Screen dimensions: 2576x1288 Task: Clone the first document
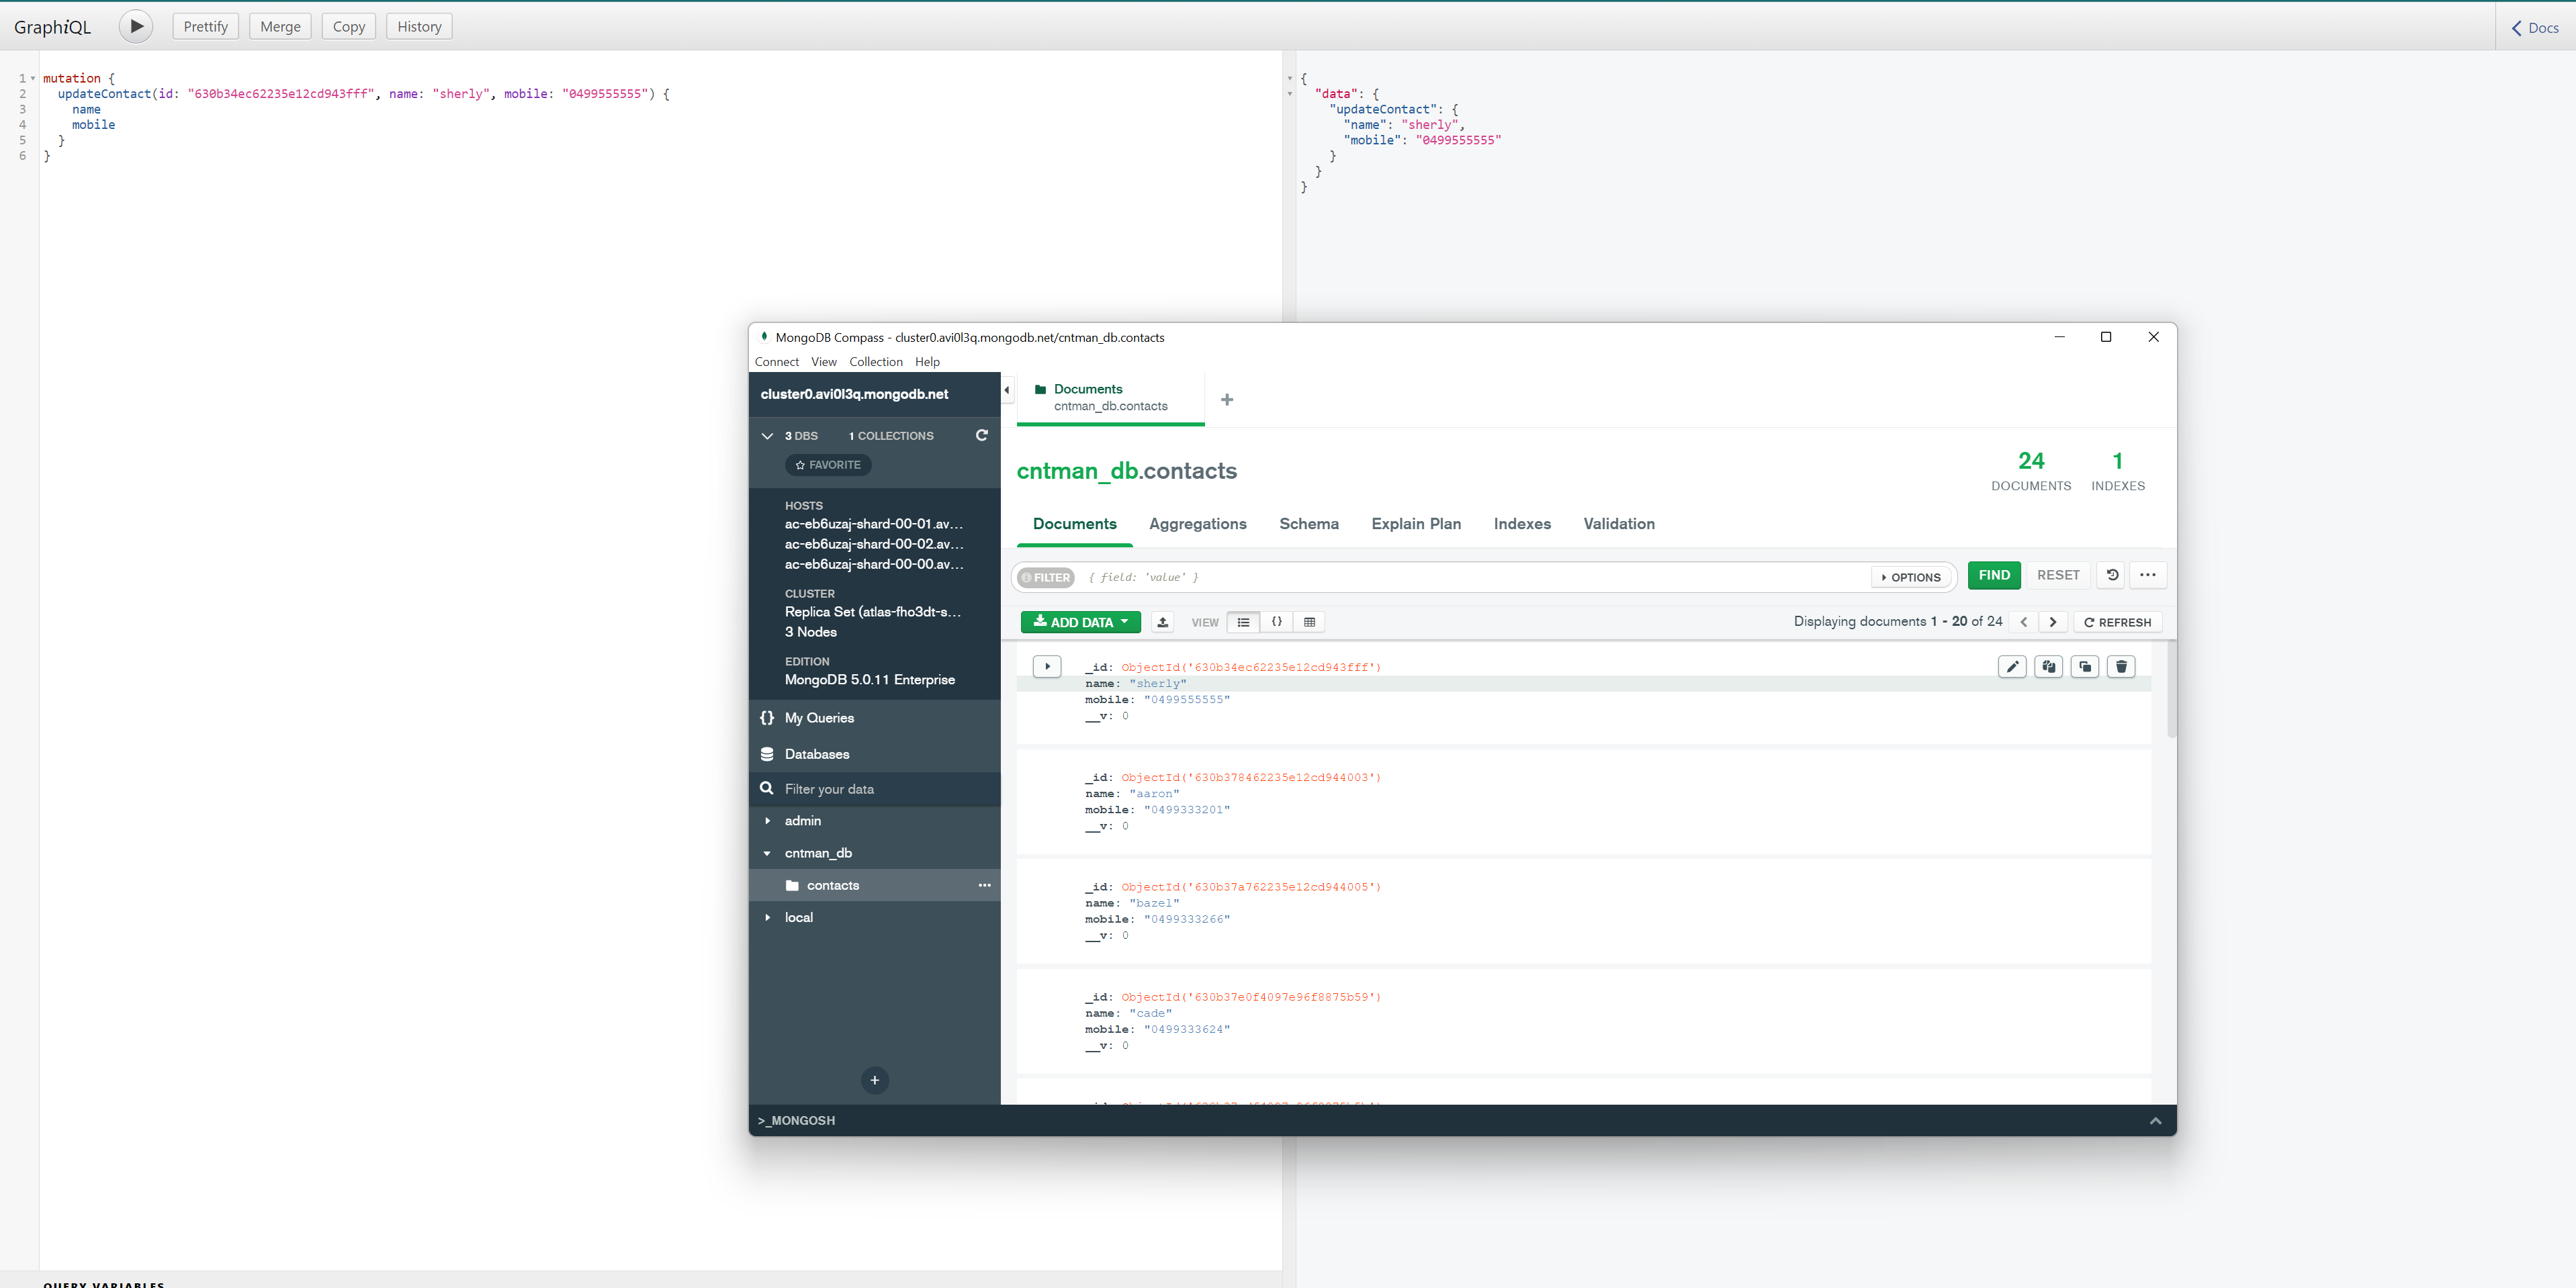(x=2085, y=666)
